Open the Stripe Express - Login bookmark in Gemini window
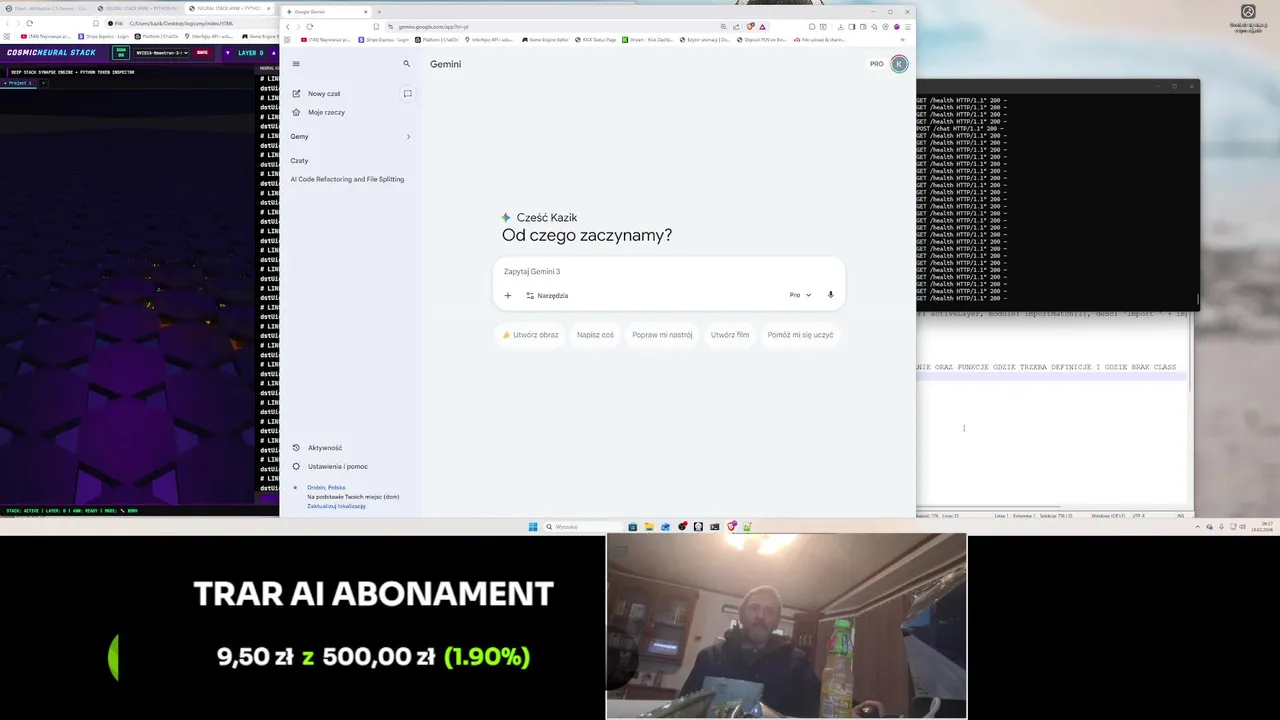The height and width of the screenshot is (720, 1280). pyautogui.click(x=384, y=40)
